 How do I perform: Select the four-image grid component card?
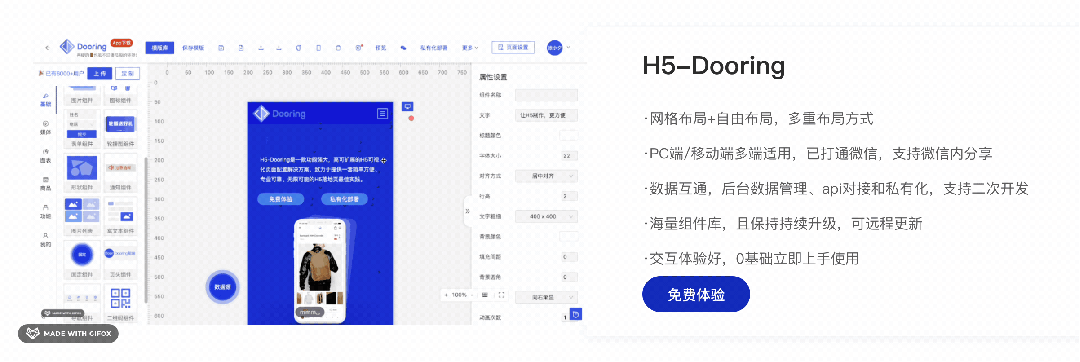82,216
